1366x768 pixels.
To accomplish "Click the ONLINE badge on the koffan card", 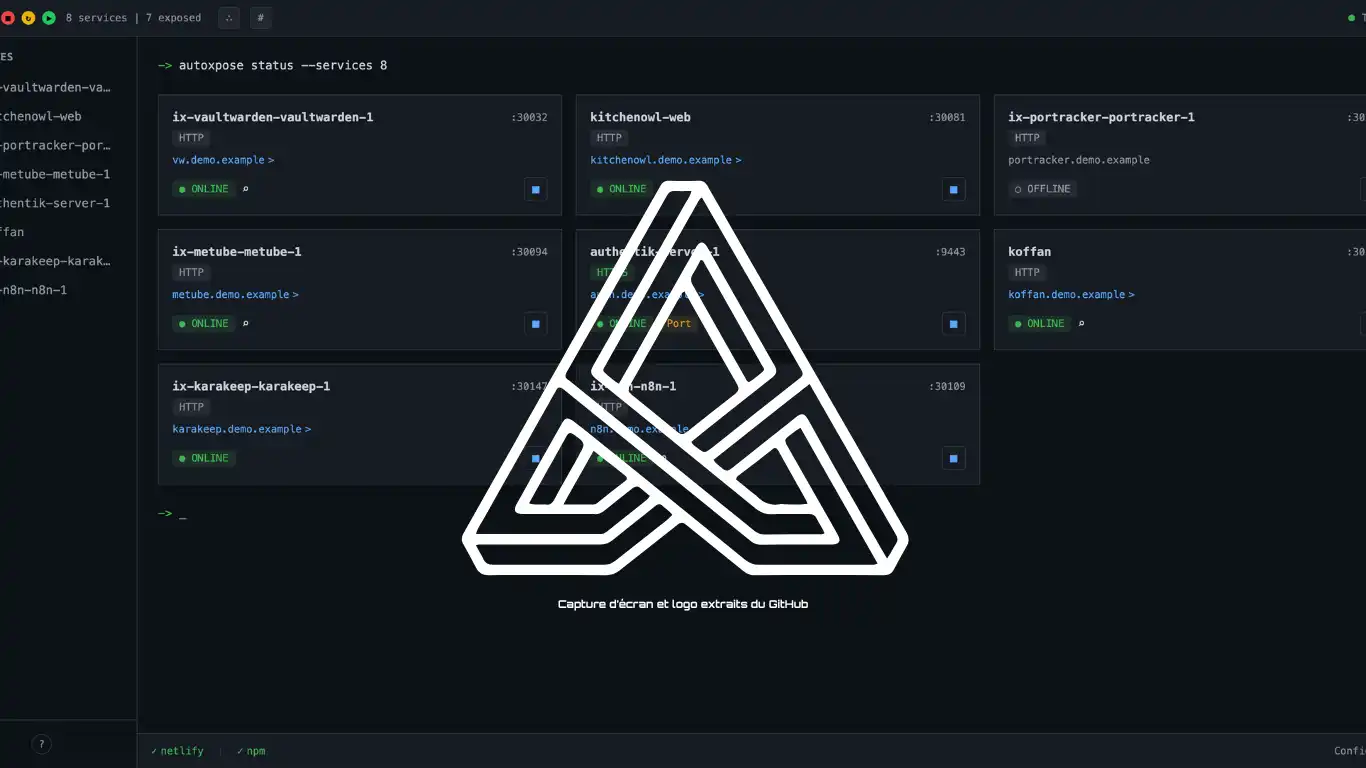I will pos(1040,324).
